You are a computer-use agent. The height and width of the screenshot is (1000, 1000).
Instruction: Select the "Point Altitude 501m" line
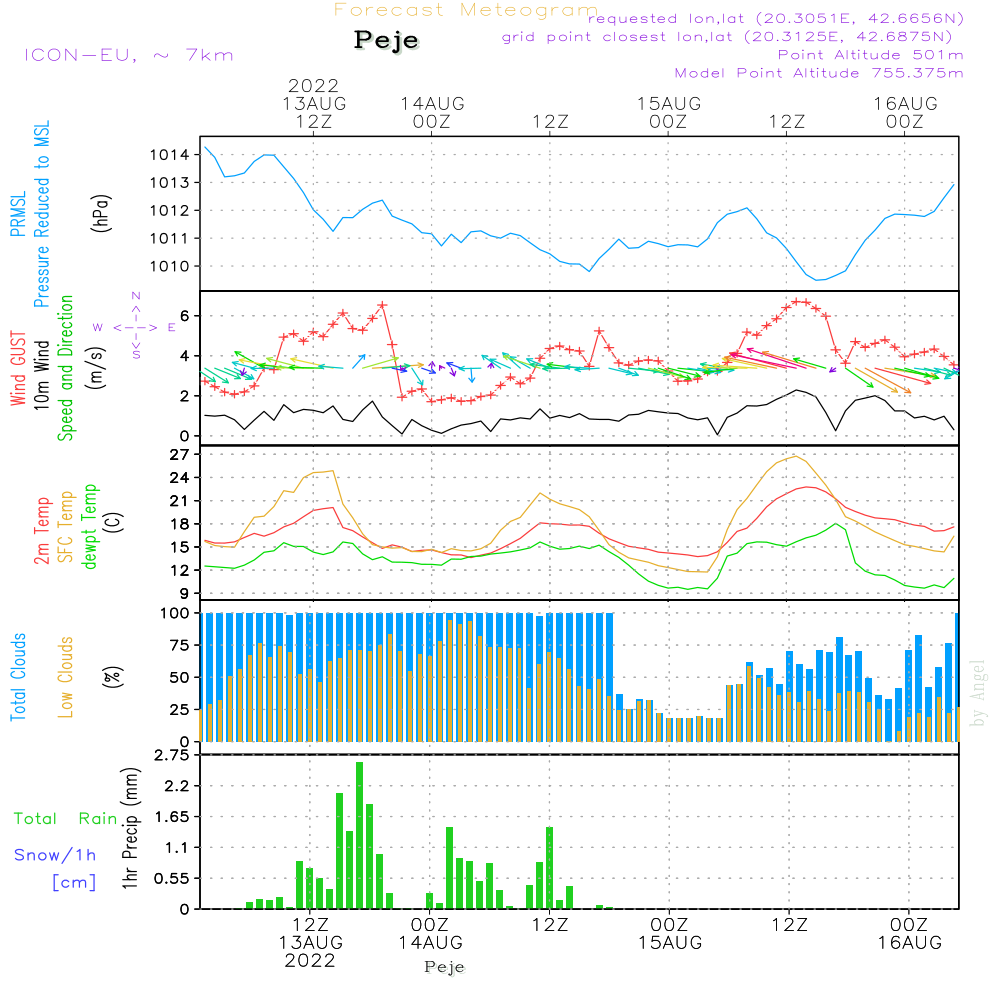click(x=871, y=55)
